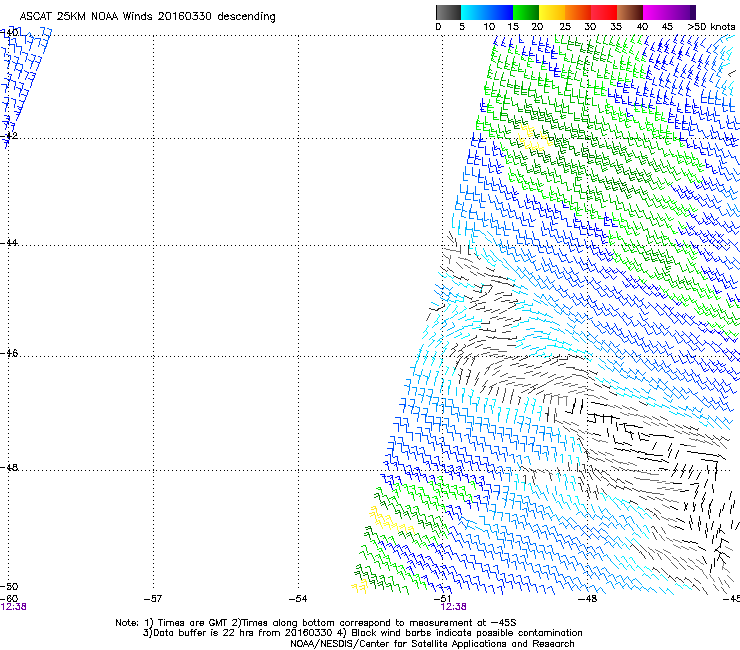740x650 pixels.
Task: Click the yellow 20-25 knots color segment
Action: tap(552, 12)
